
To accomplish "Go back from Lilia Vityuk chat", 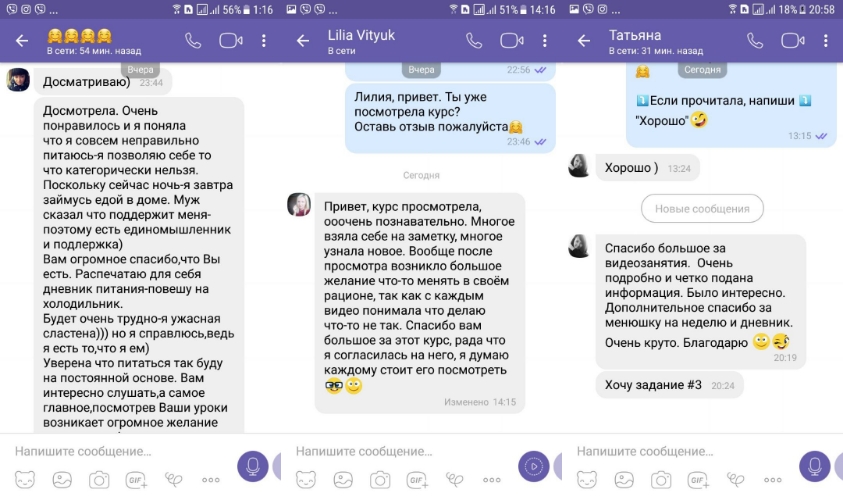I will [303, 41].
